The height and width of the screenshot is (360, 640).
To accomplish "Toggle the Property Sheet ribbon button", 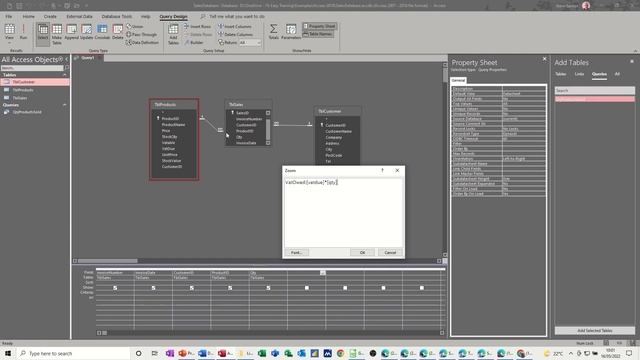I will [x=320, y=26].
